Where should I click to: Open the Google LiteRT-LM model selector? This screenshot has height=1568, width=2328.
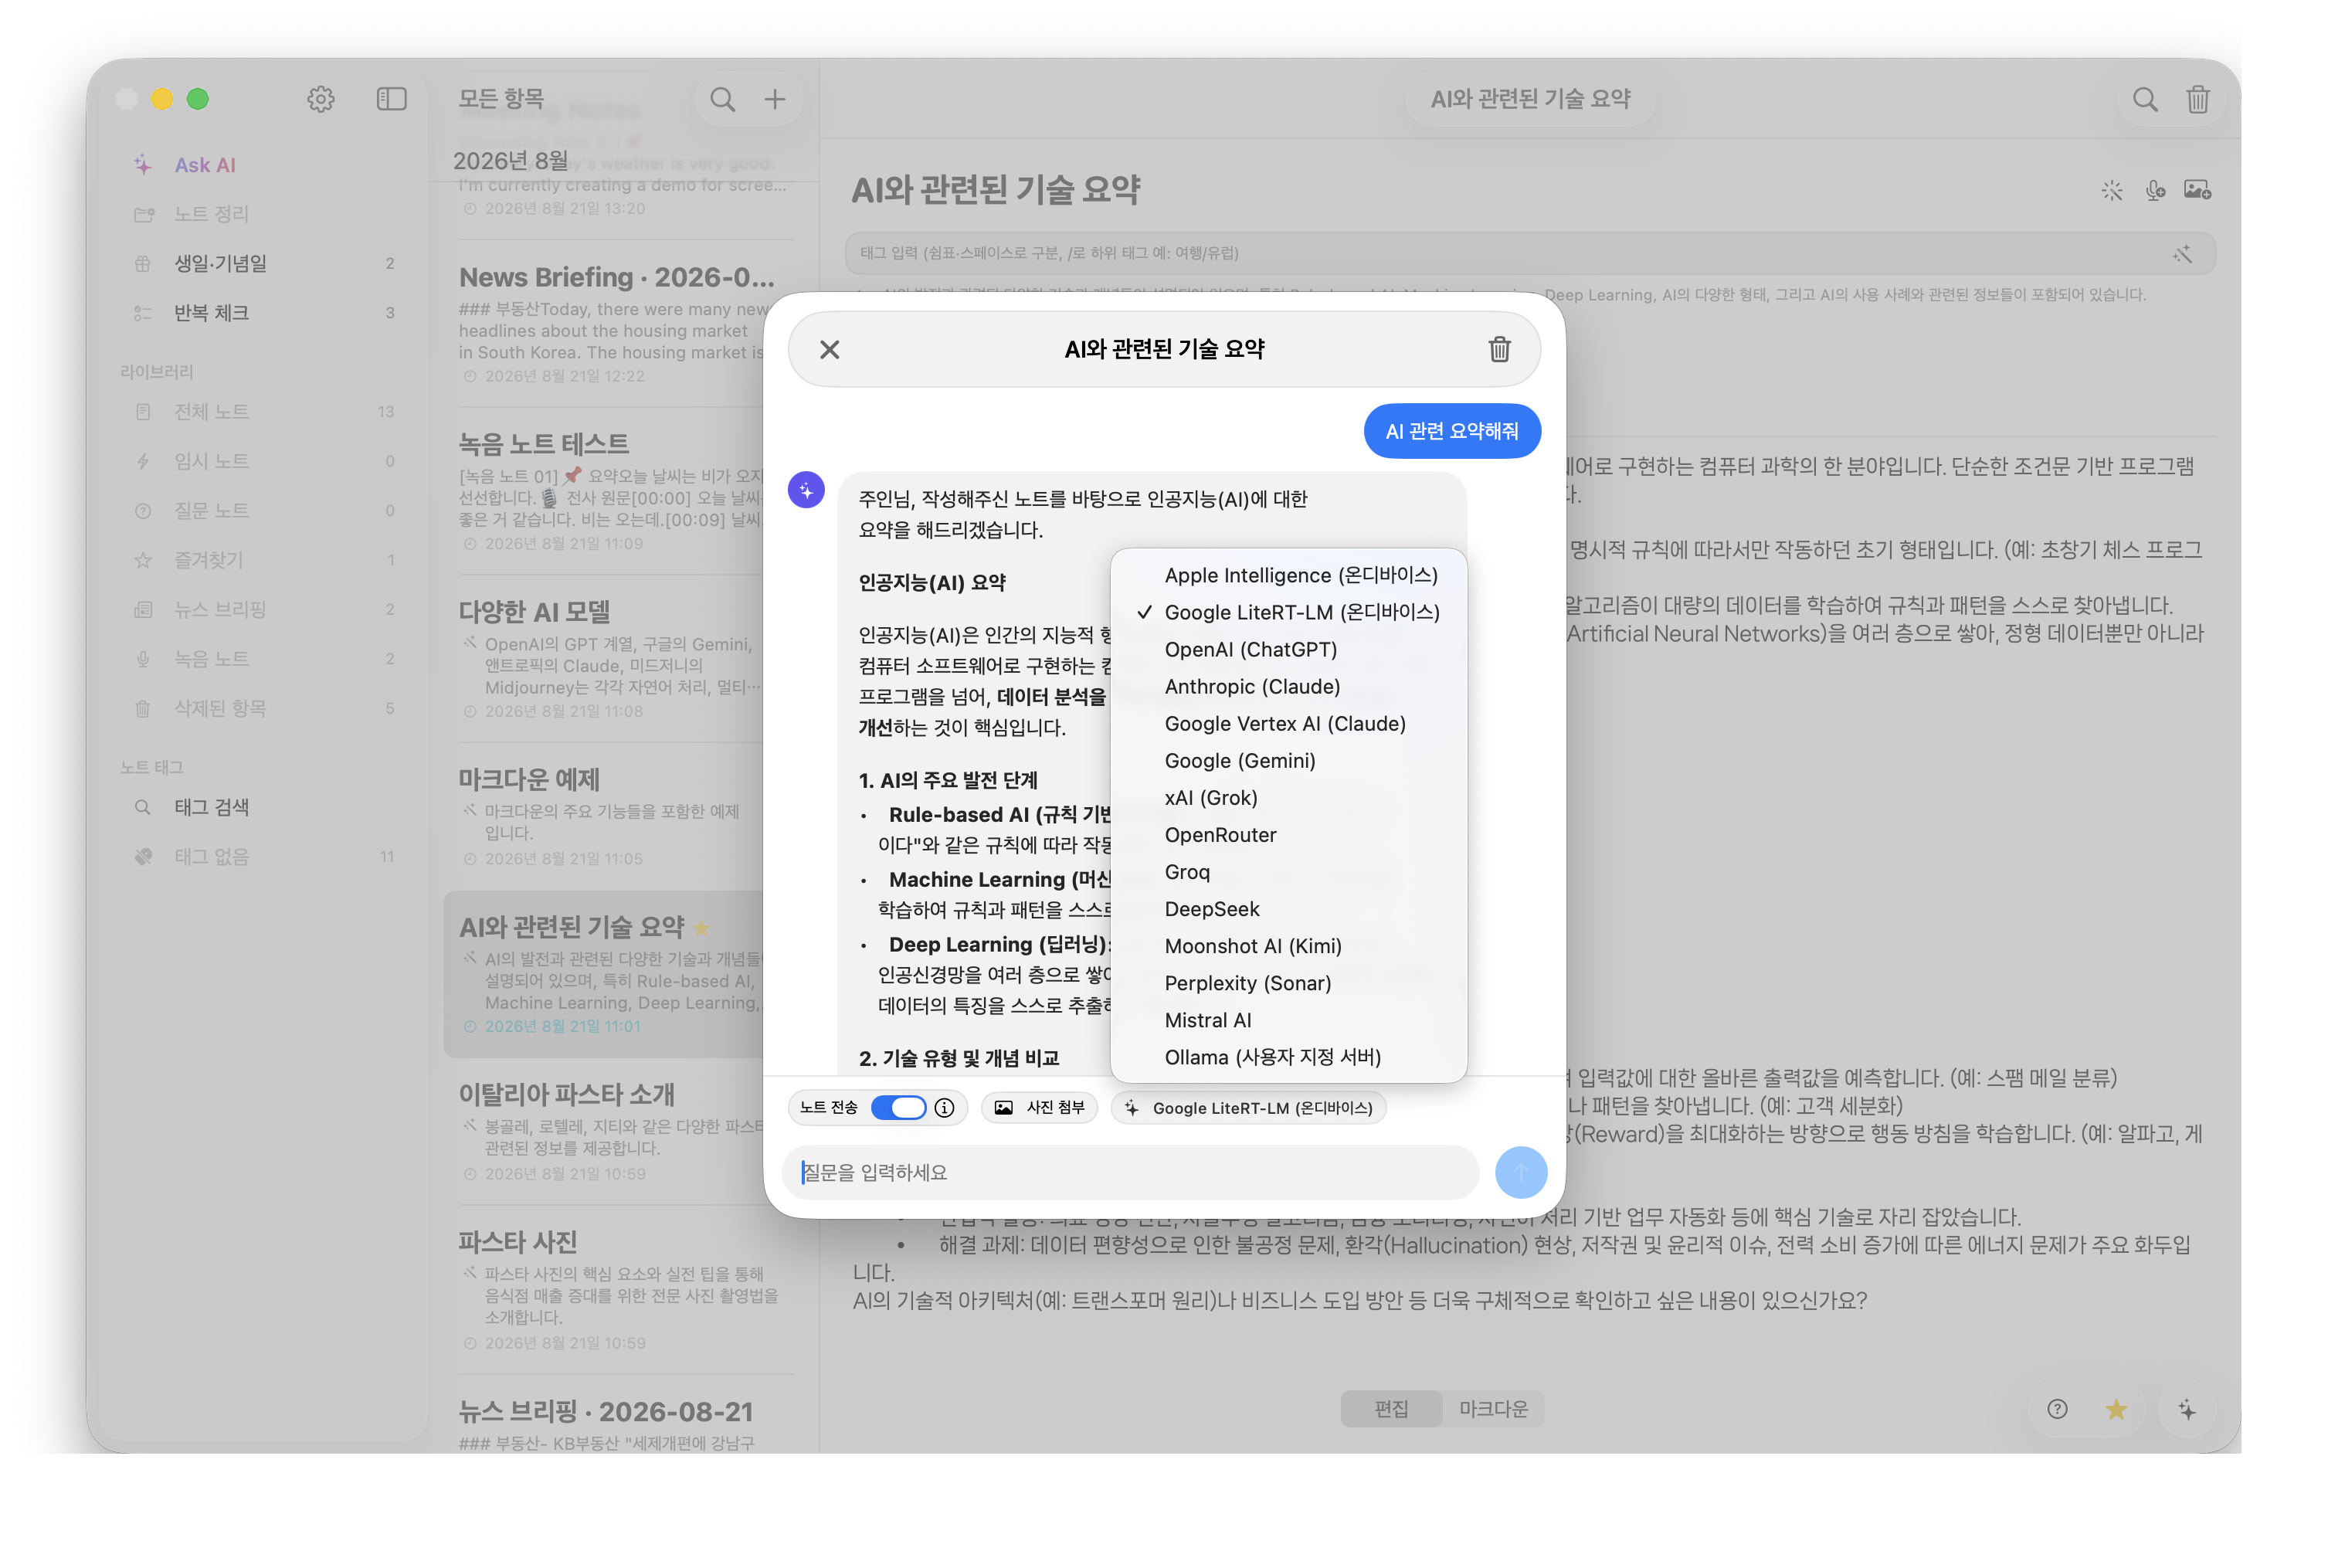coord(1248,1108)
